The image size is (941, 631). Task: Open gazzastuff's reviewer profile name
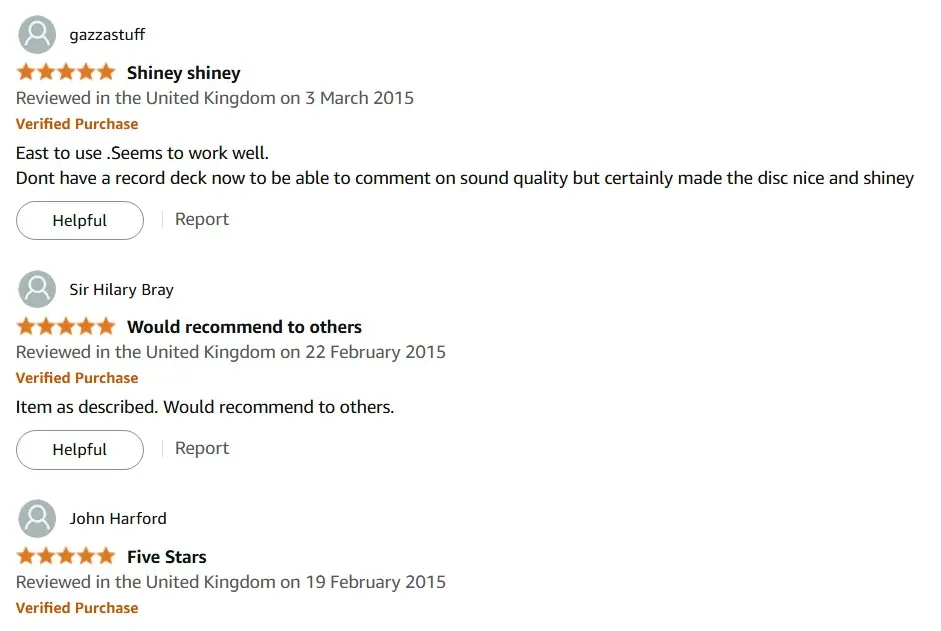click(107, 35)
